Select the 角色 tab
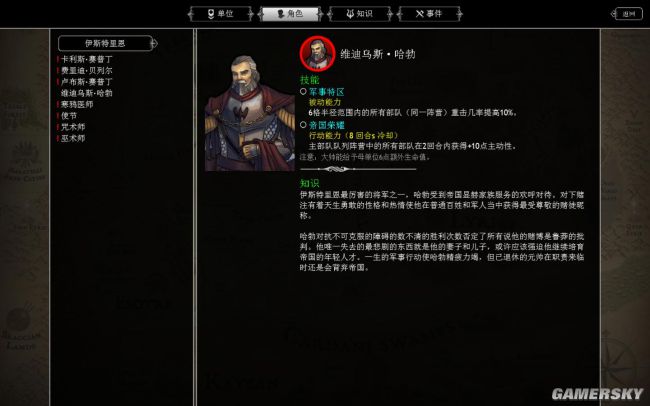The width and height of the screenshot is (650, 406). (290, 14)
